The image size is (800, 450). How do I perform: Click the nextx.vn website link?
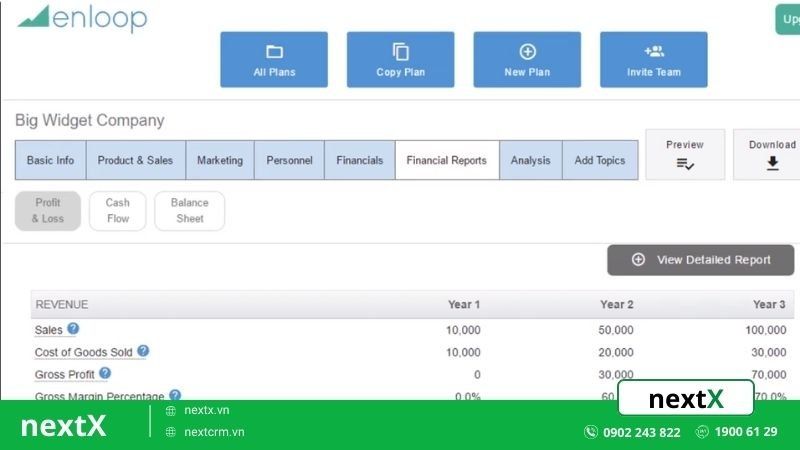(207, 410)
